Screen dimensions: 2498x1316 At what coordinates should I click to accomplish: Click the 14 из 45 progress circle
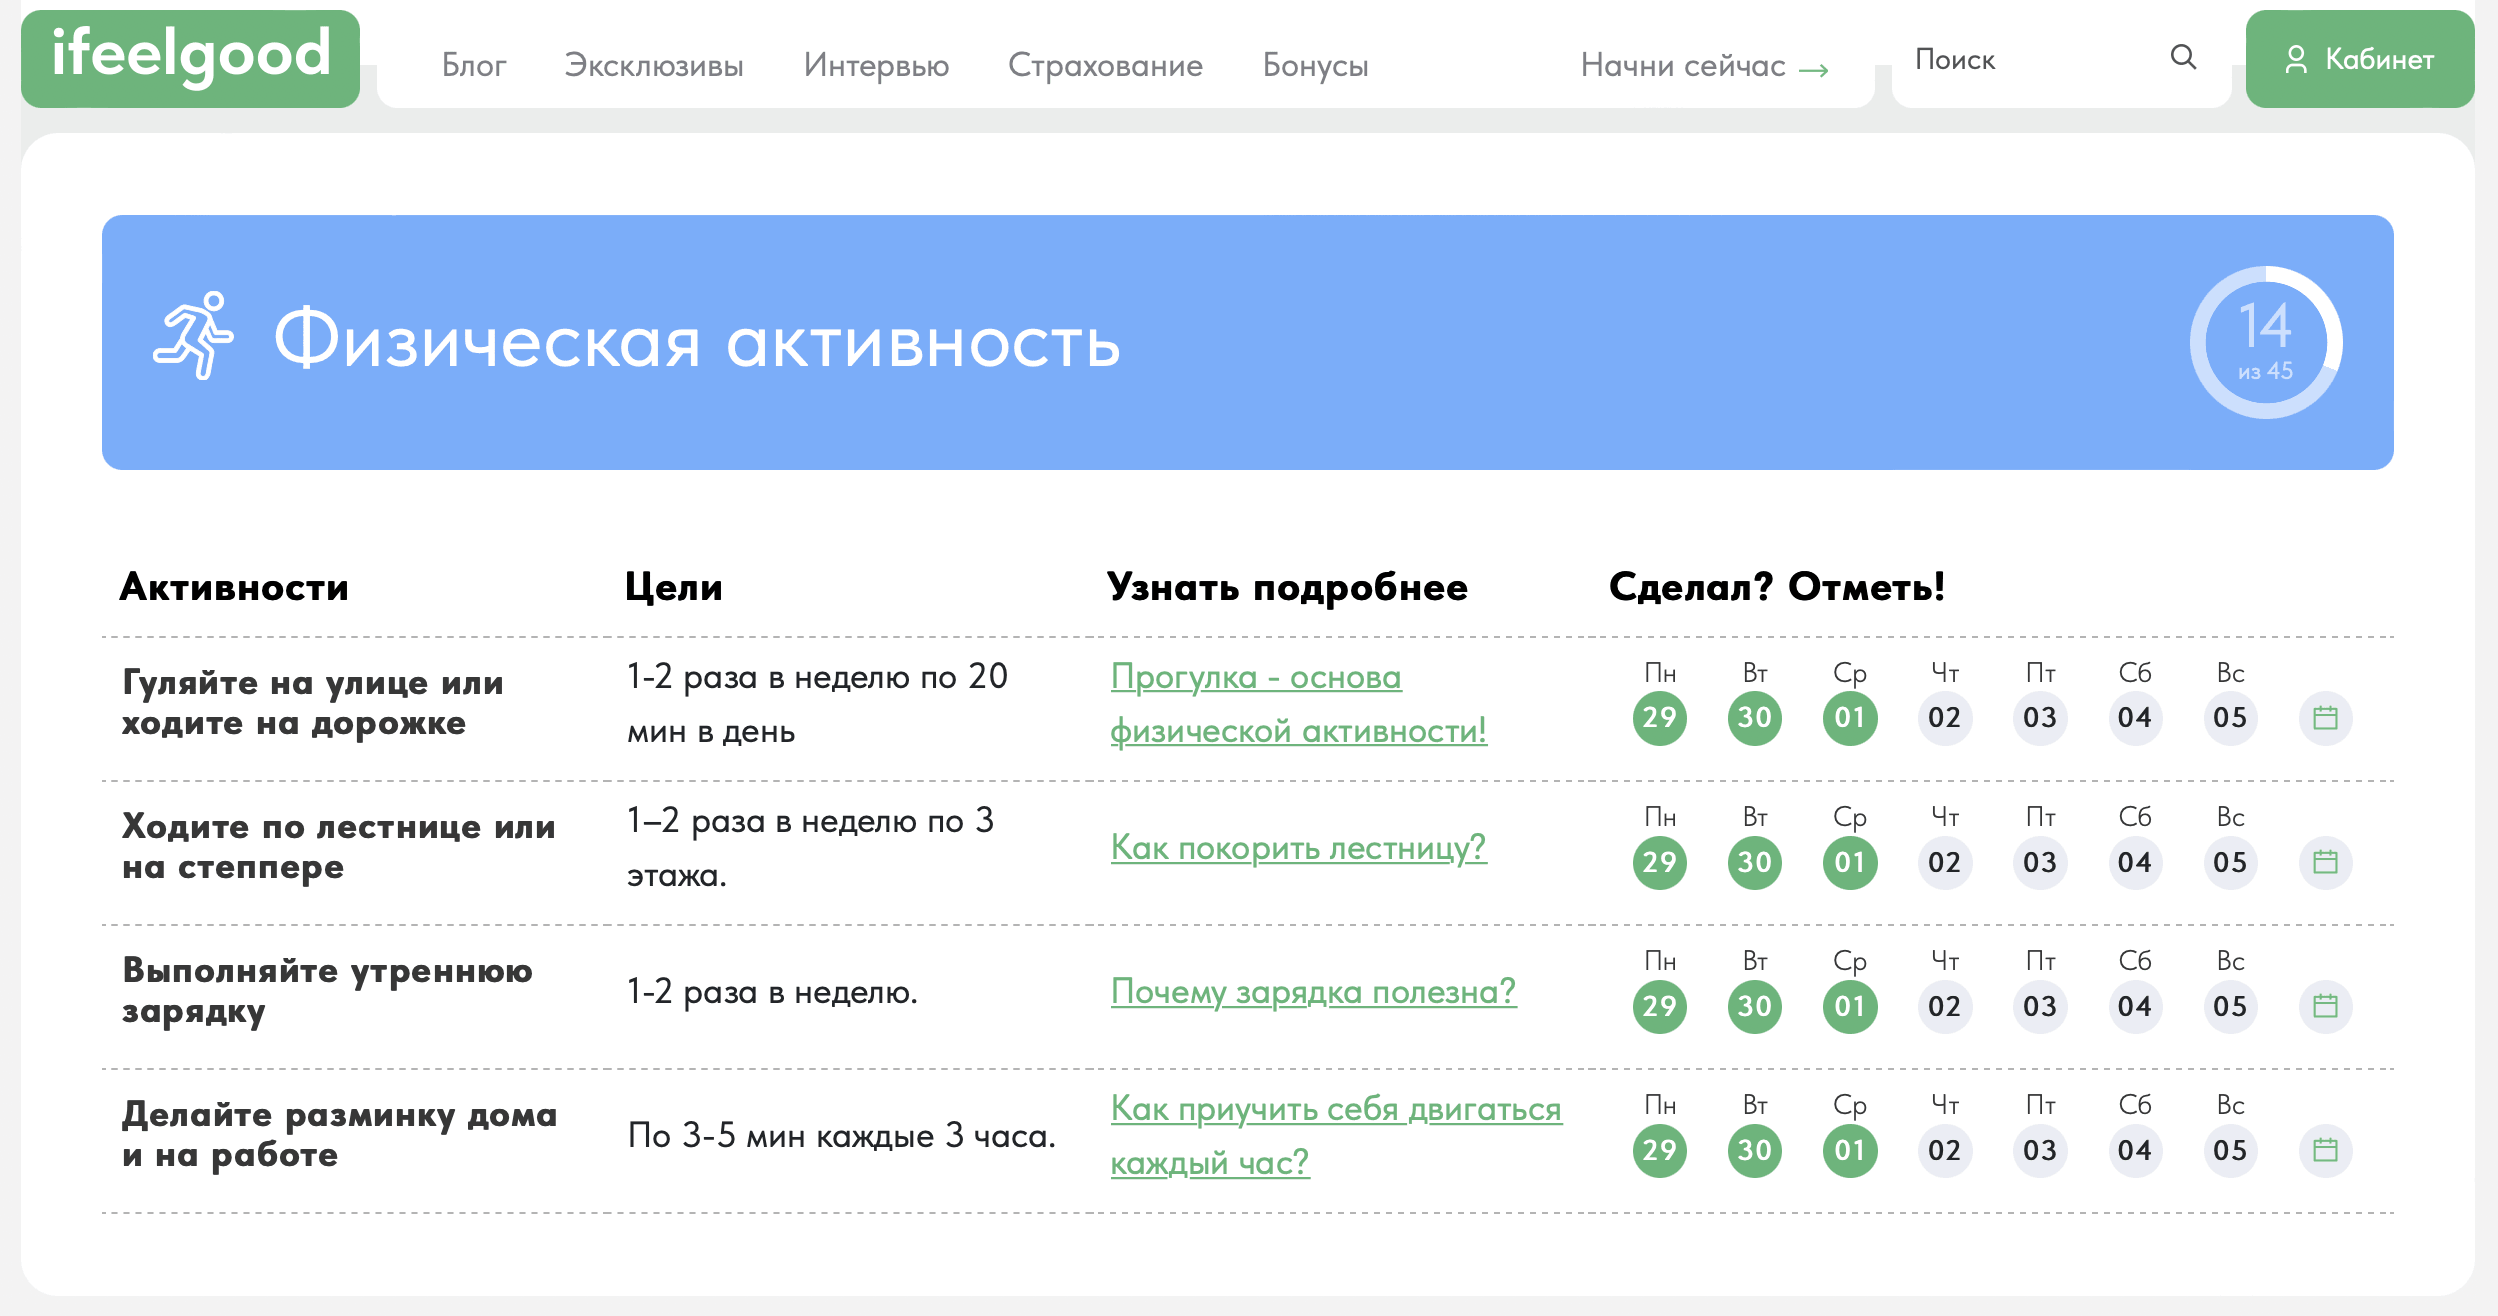pyautogui.click(x=2267, y=341)
